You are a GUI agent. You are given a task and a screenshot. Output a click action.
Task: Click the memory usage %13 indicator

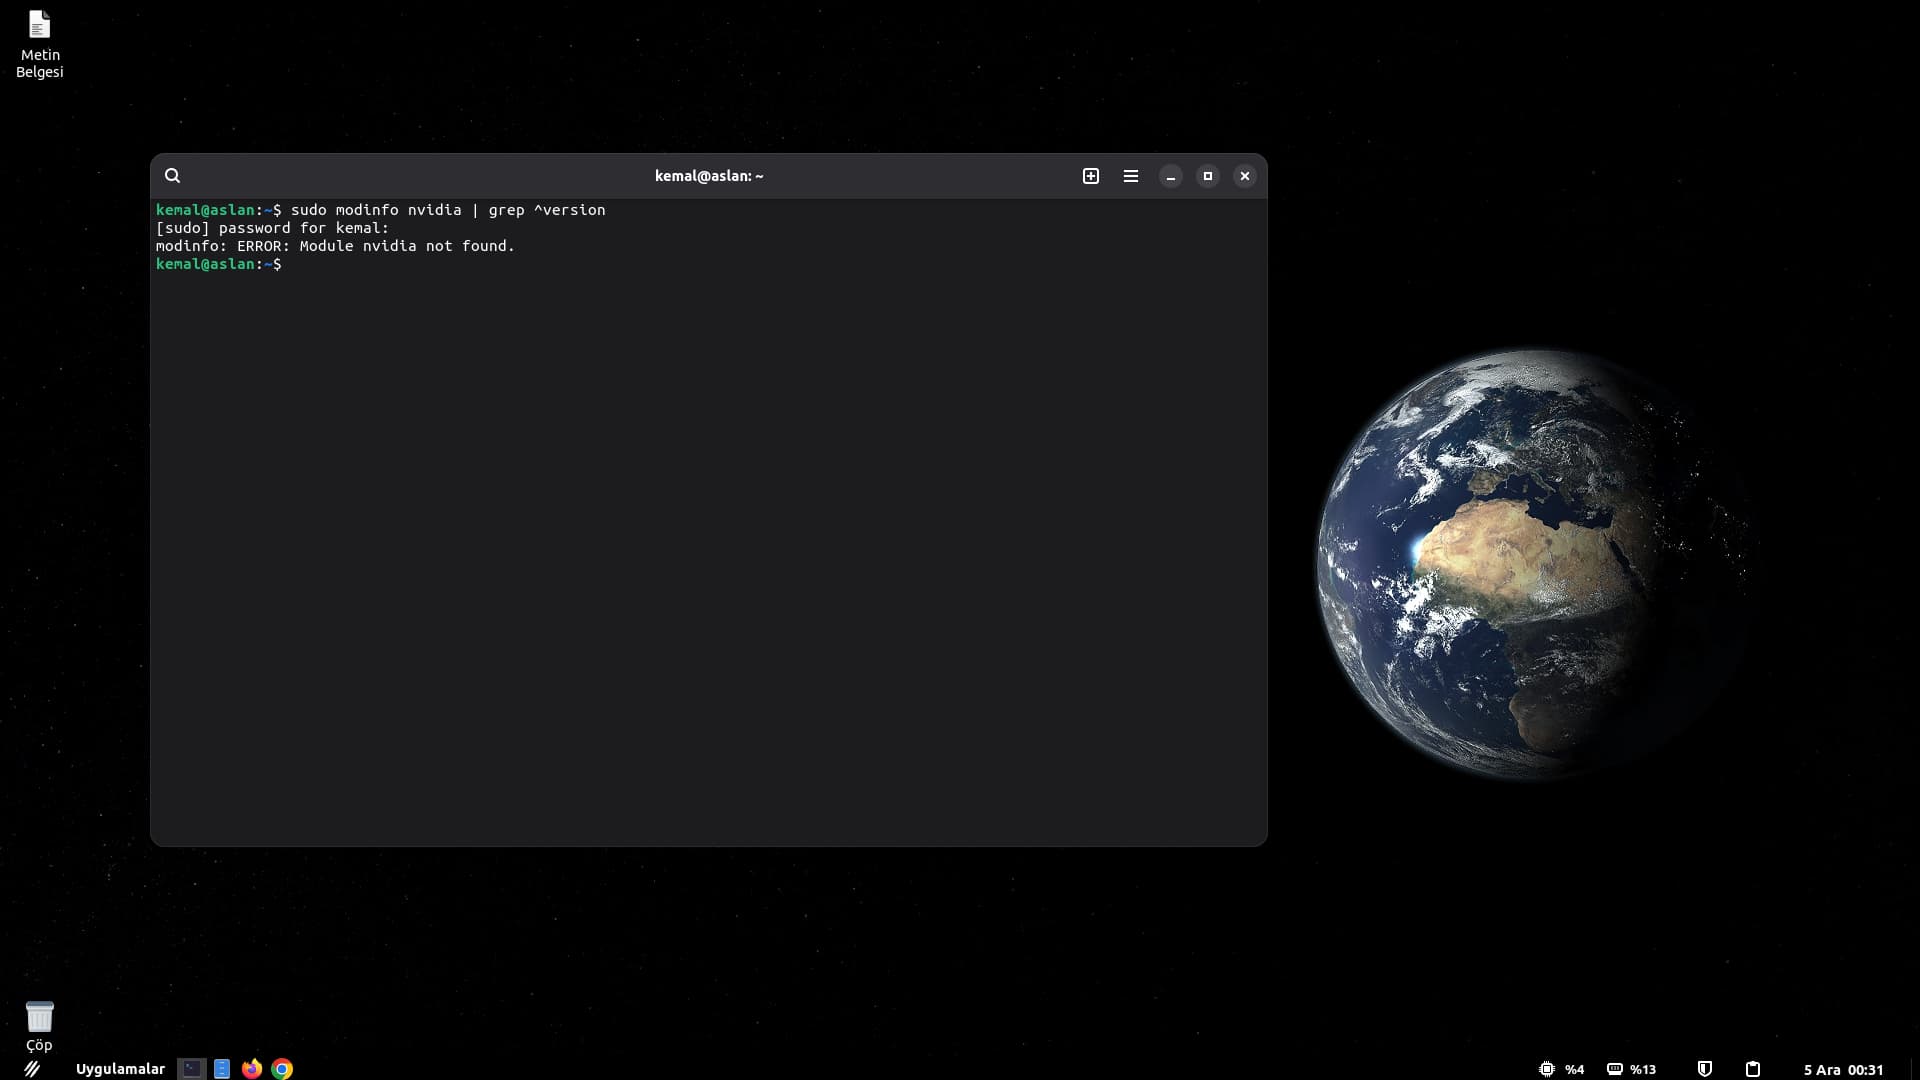[x=1631, y=1069]
